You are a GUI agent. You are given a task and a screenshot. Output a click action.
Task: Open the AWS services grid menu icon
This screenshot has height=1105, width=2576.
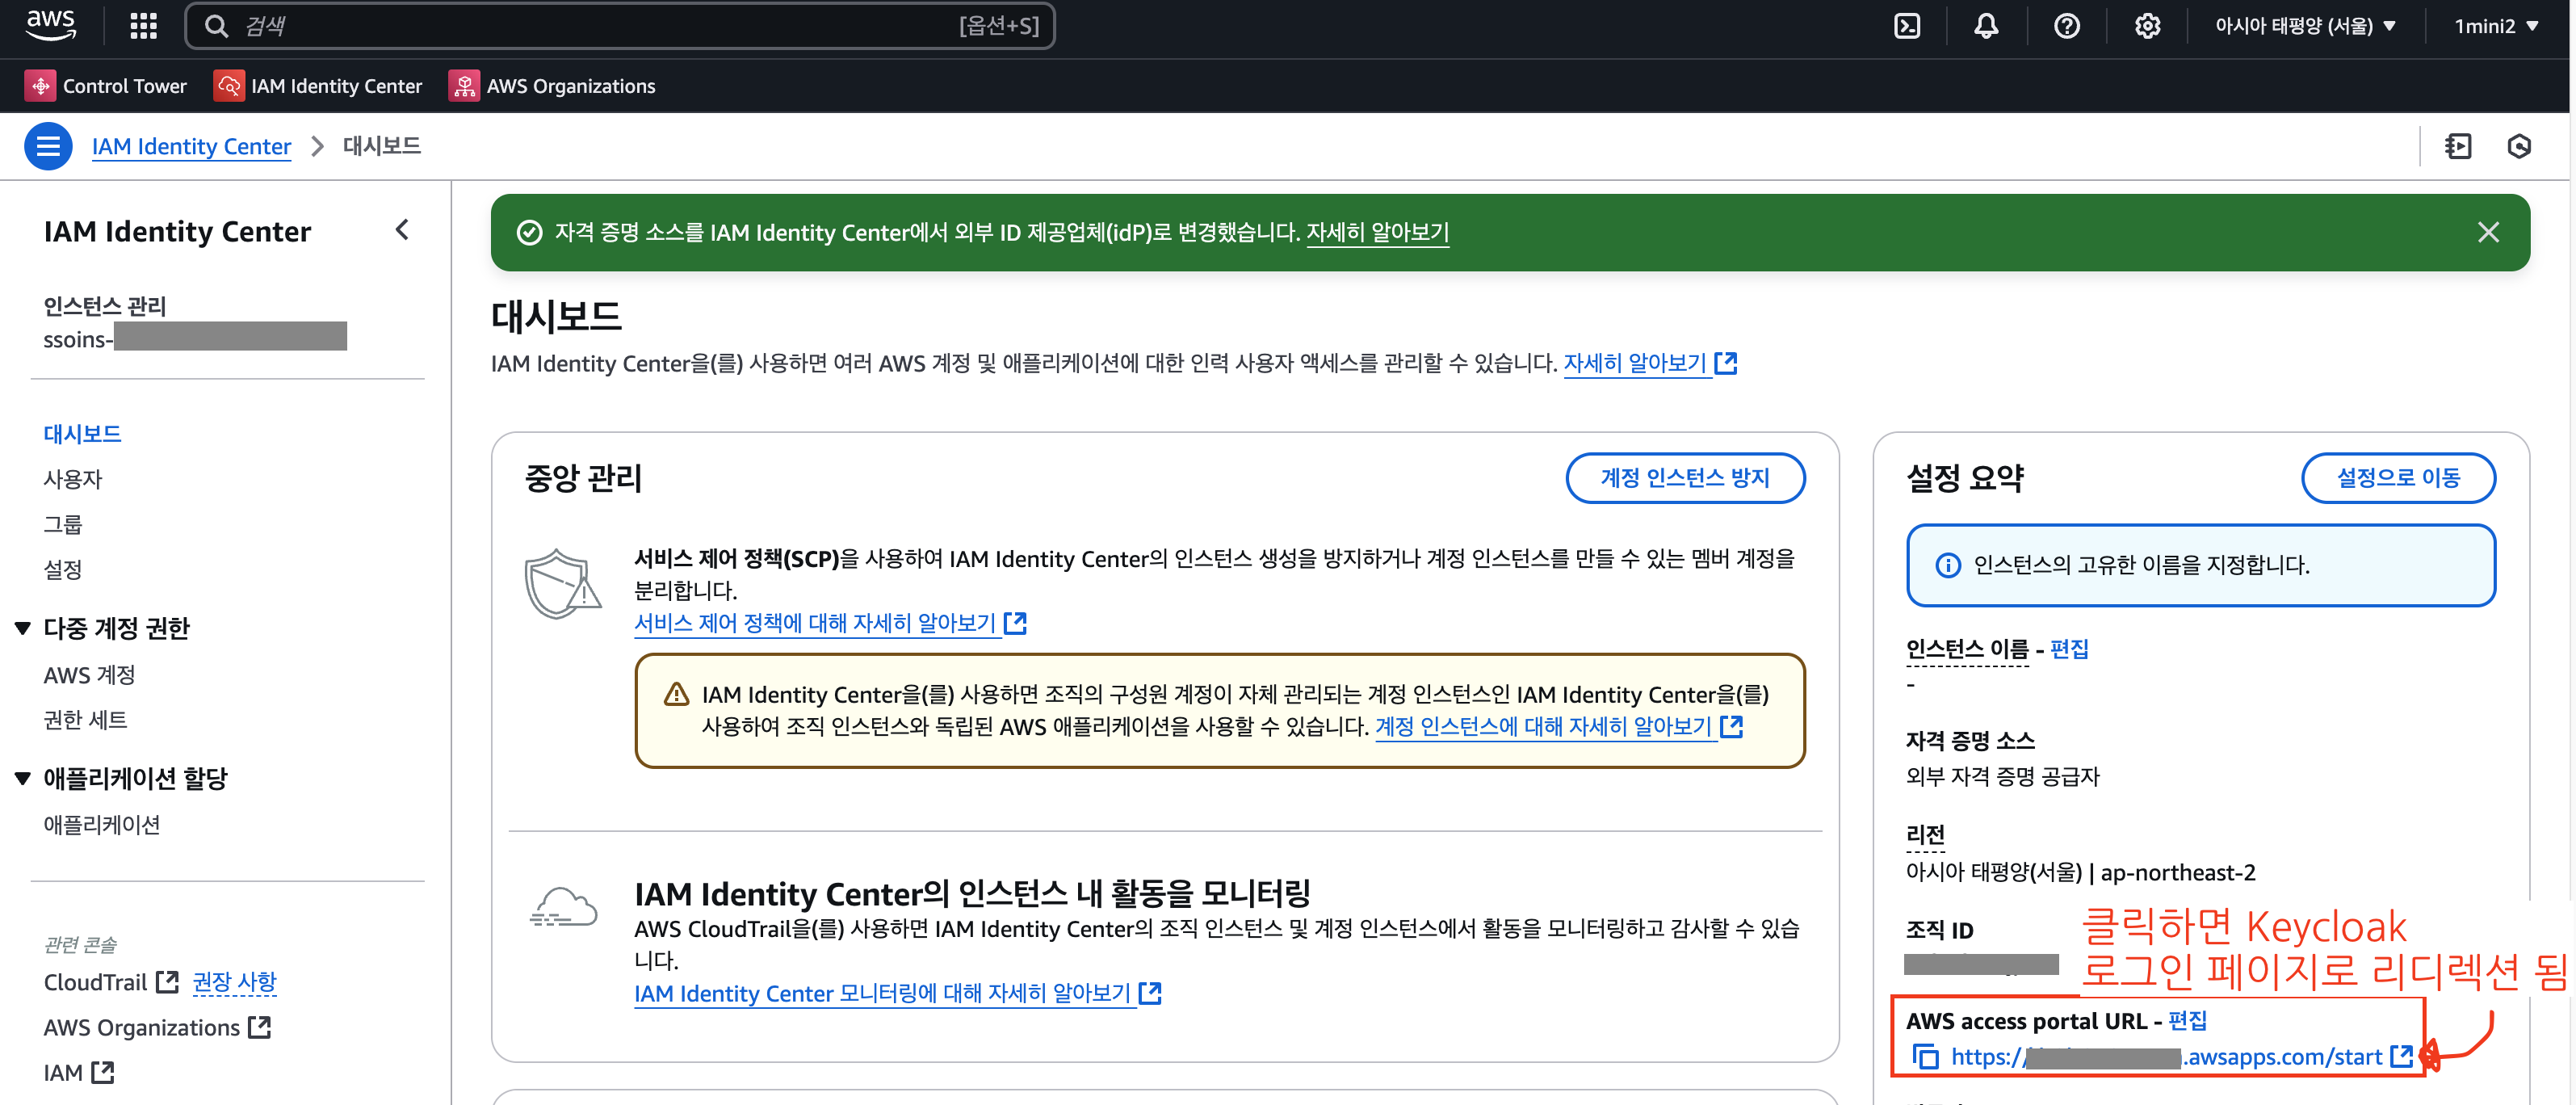pos(143,26)
